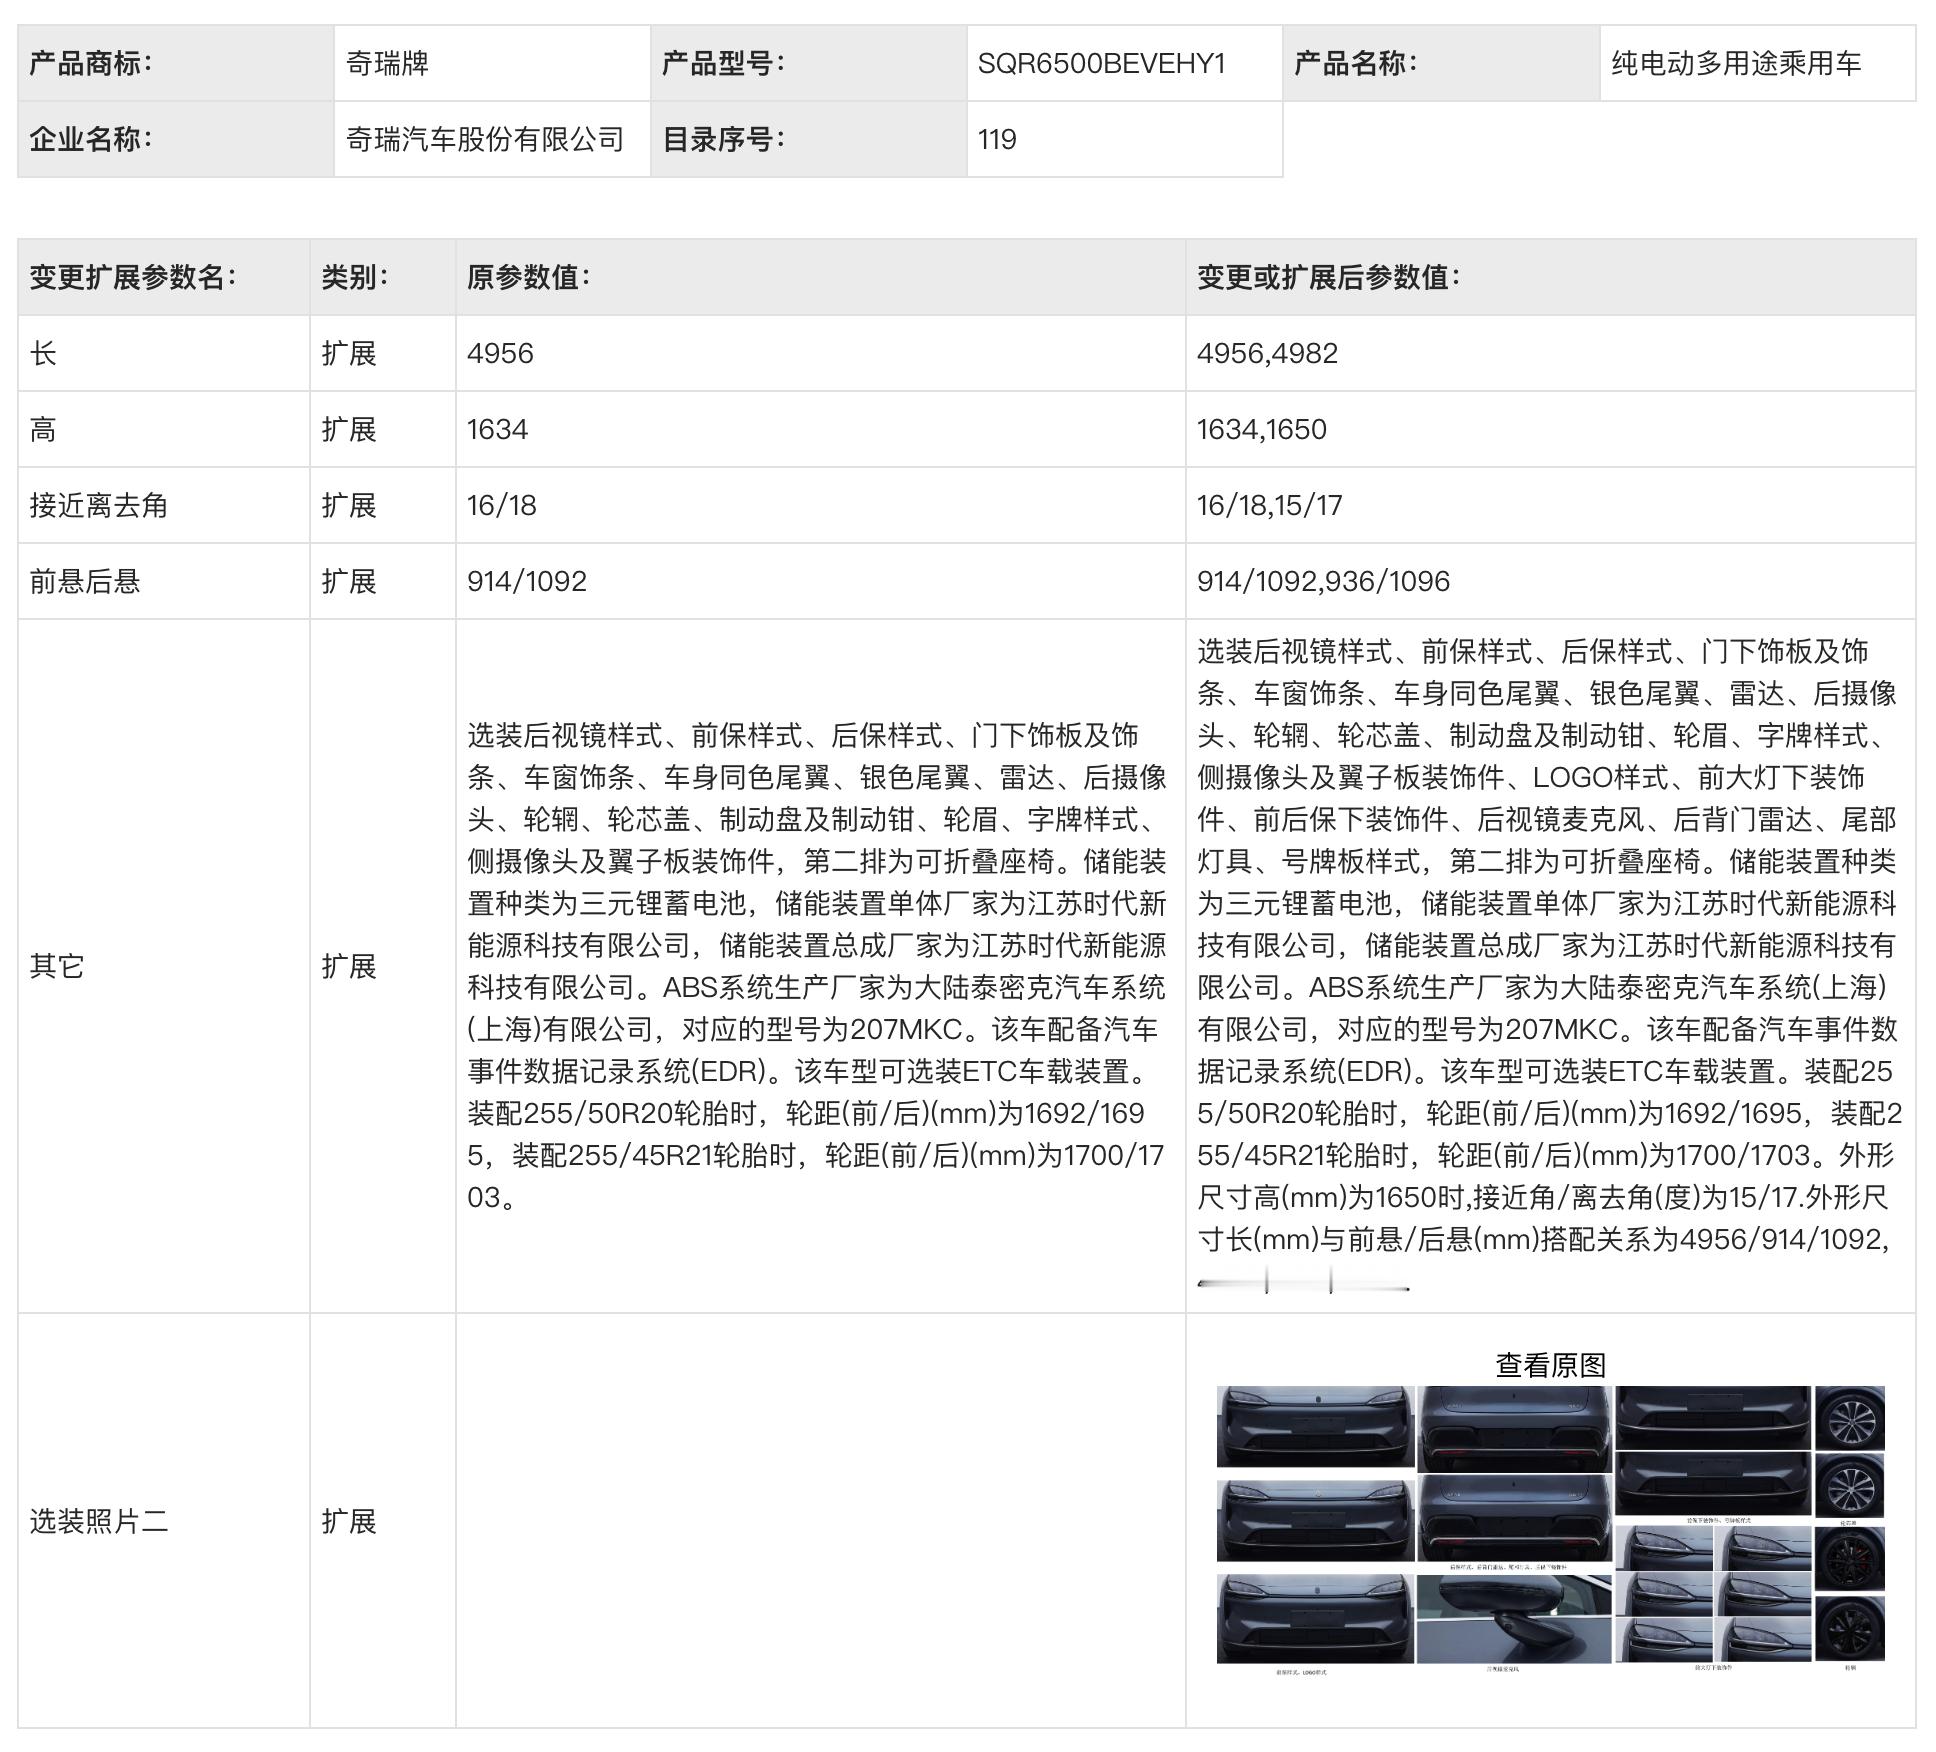
Task: Select original length value 4956
Action: pos(500,353)
